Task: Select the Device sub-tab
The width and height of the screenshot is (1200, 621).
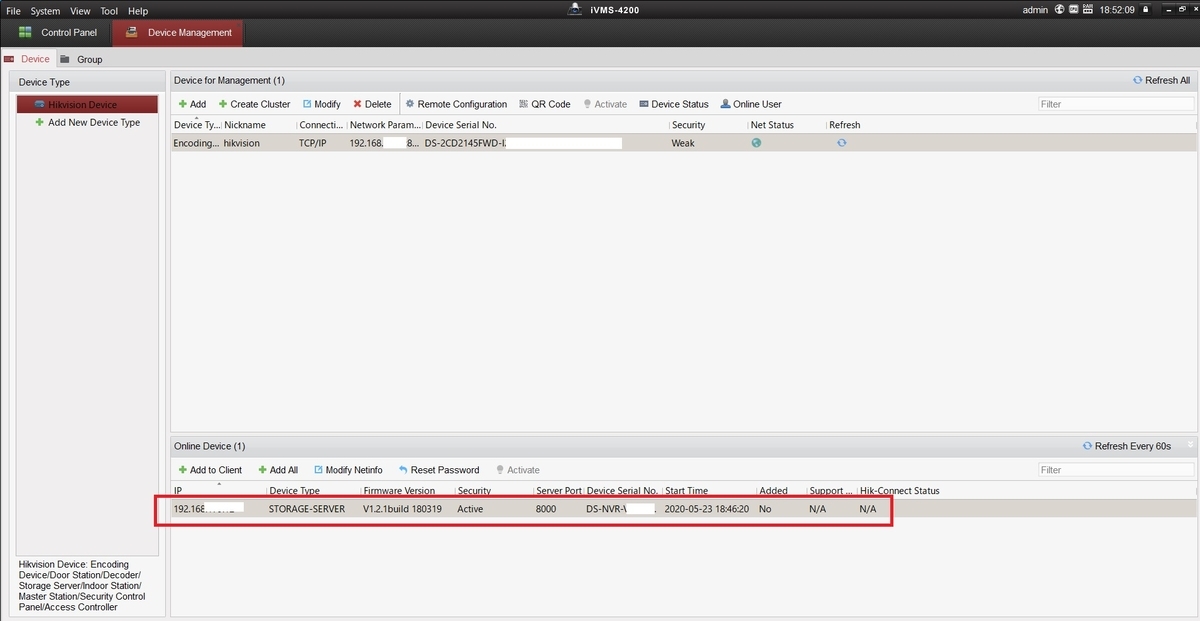Action: coord(27,59)
